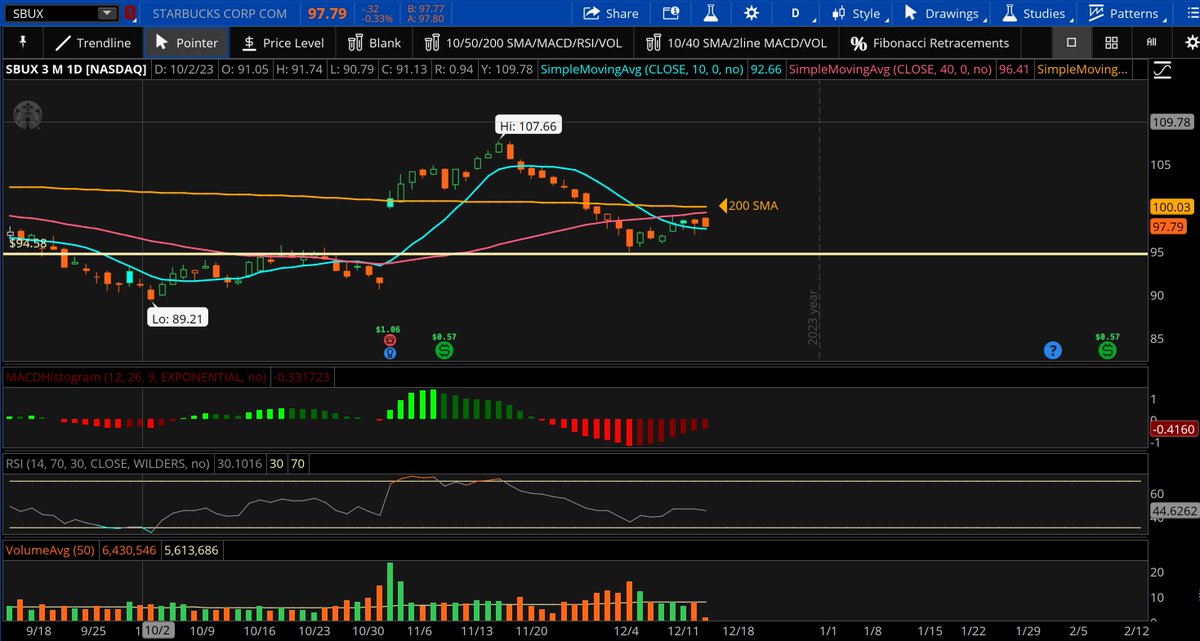Switch to single chart layout
1200x641 pixels.
1071,43
